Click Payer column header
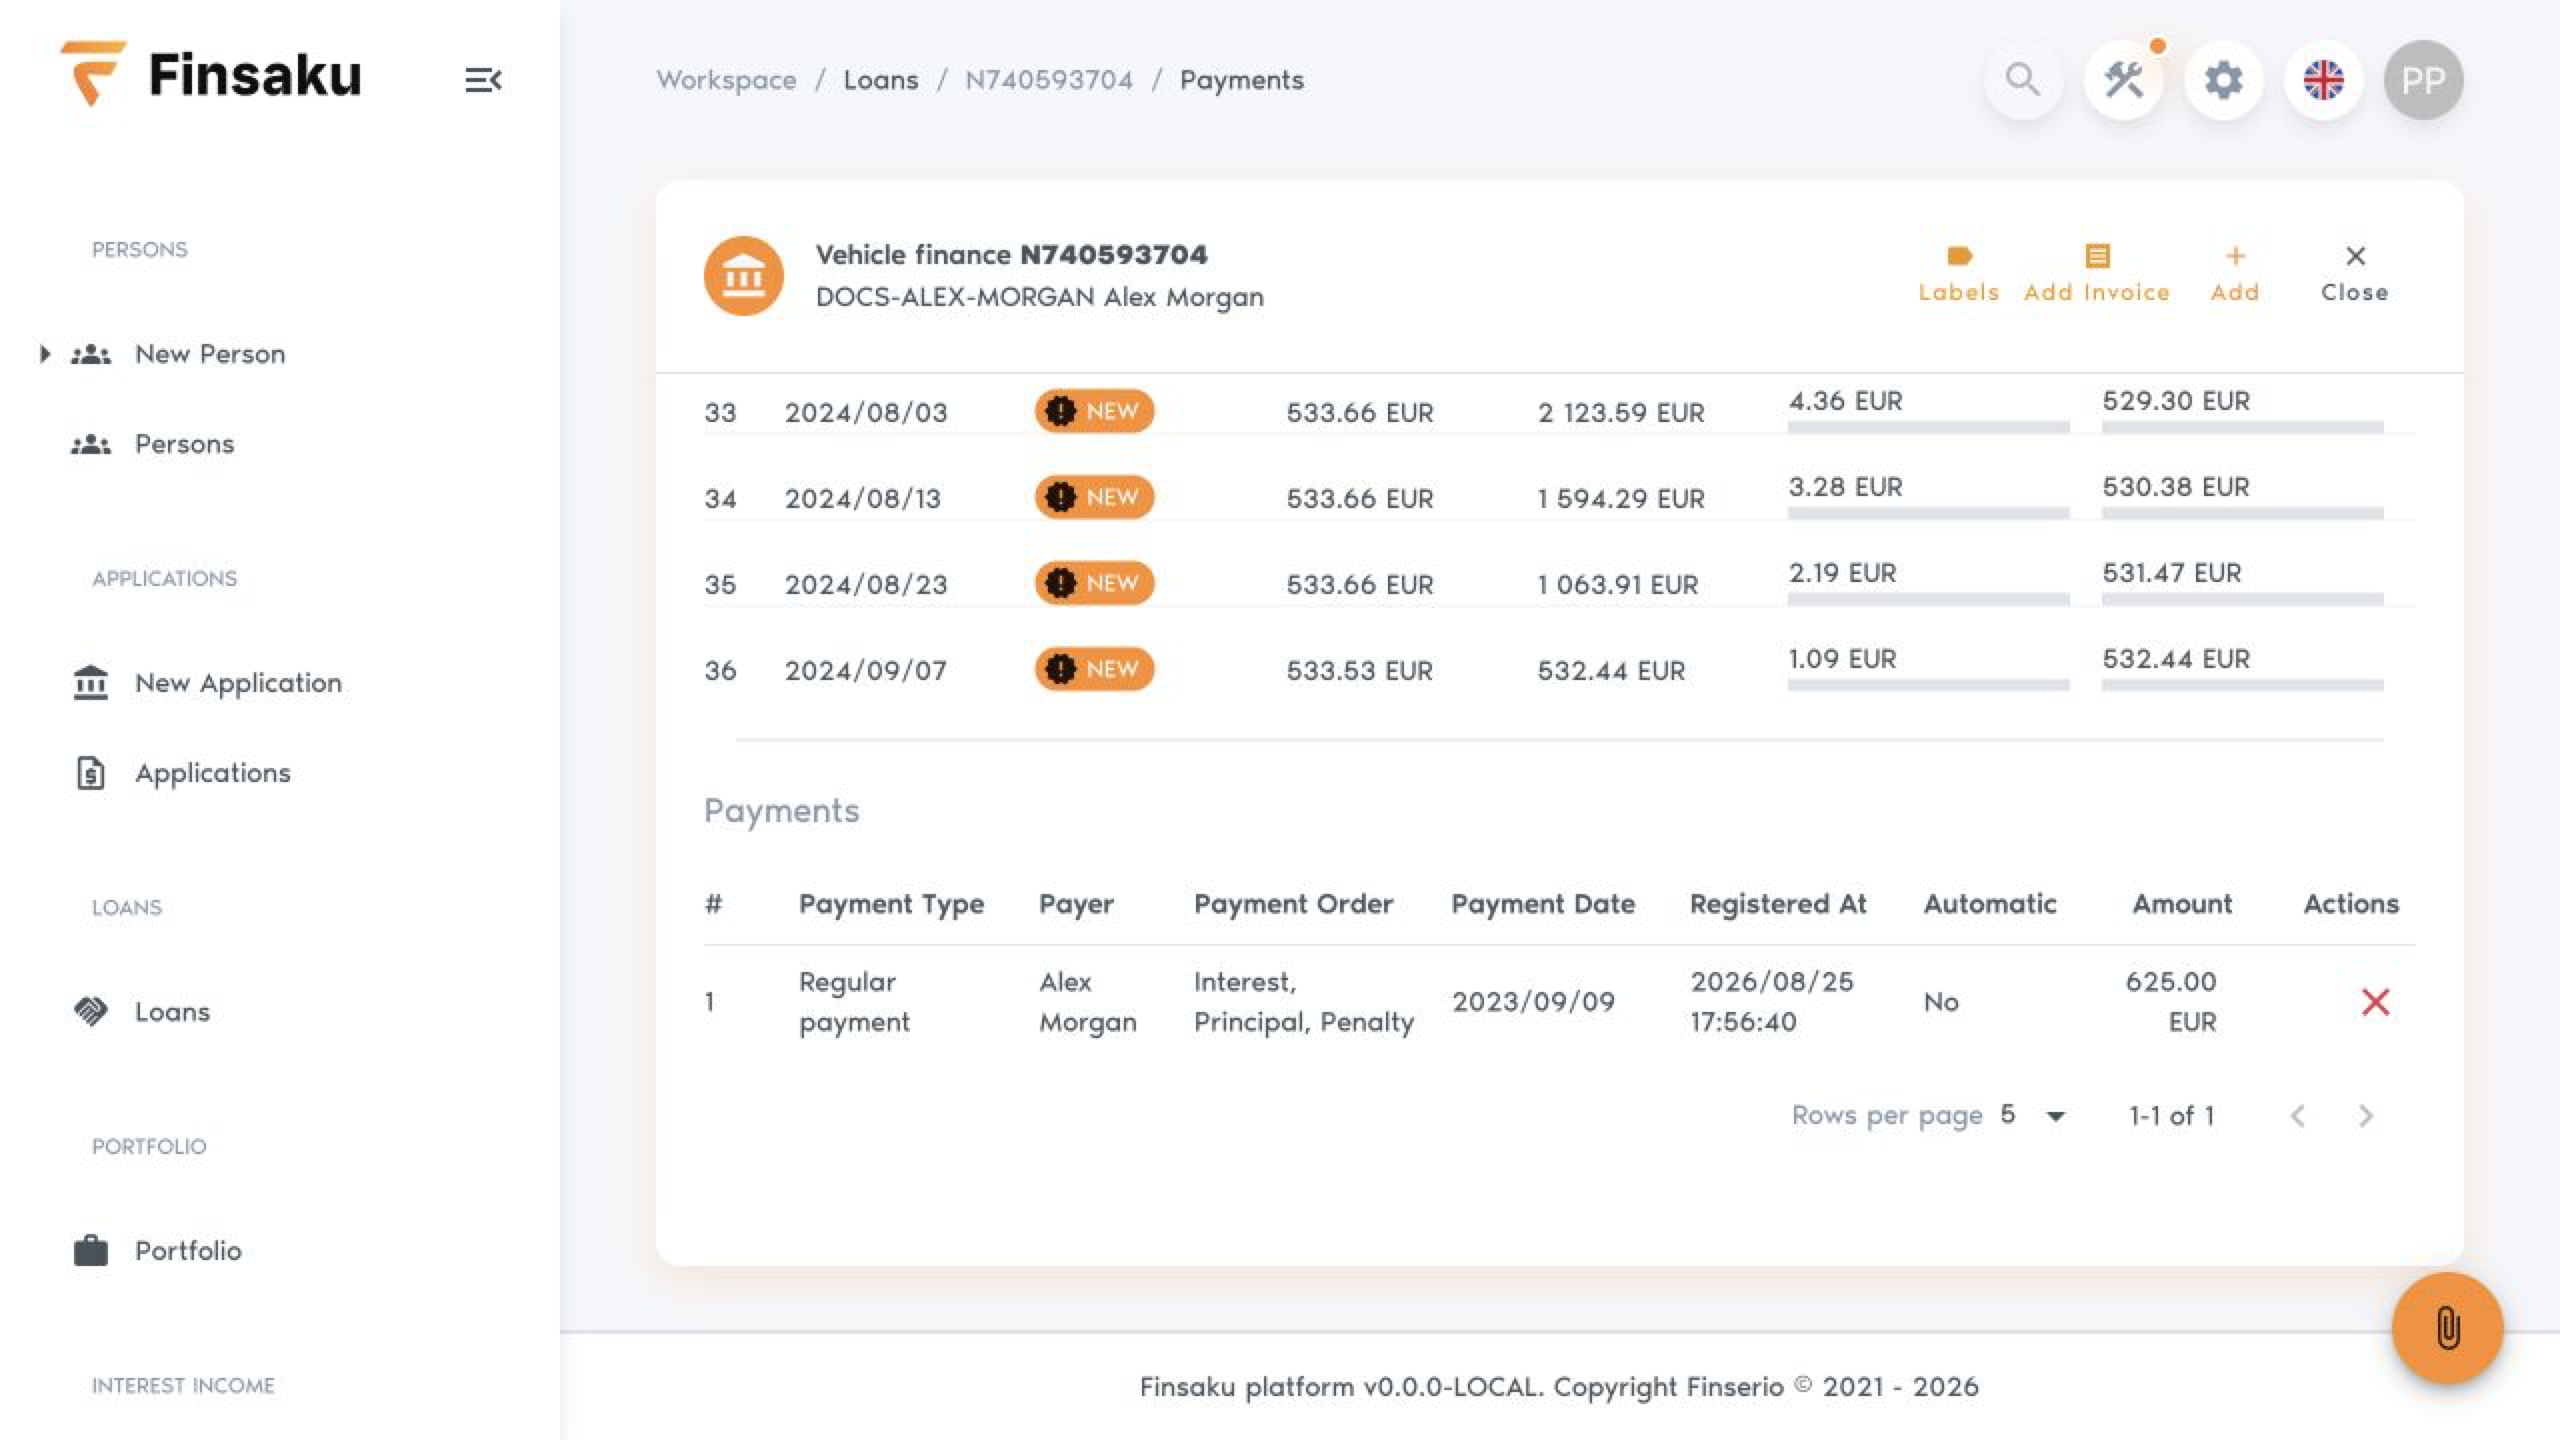 click(x=1076, y=904)
